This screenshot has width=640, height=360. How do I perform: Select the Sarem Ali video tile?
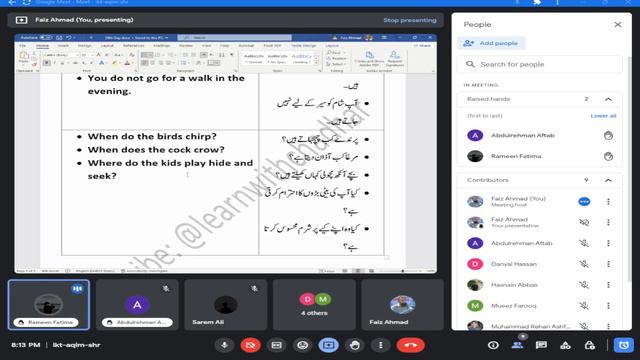(x=226, y=304)
